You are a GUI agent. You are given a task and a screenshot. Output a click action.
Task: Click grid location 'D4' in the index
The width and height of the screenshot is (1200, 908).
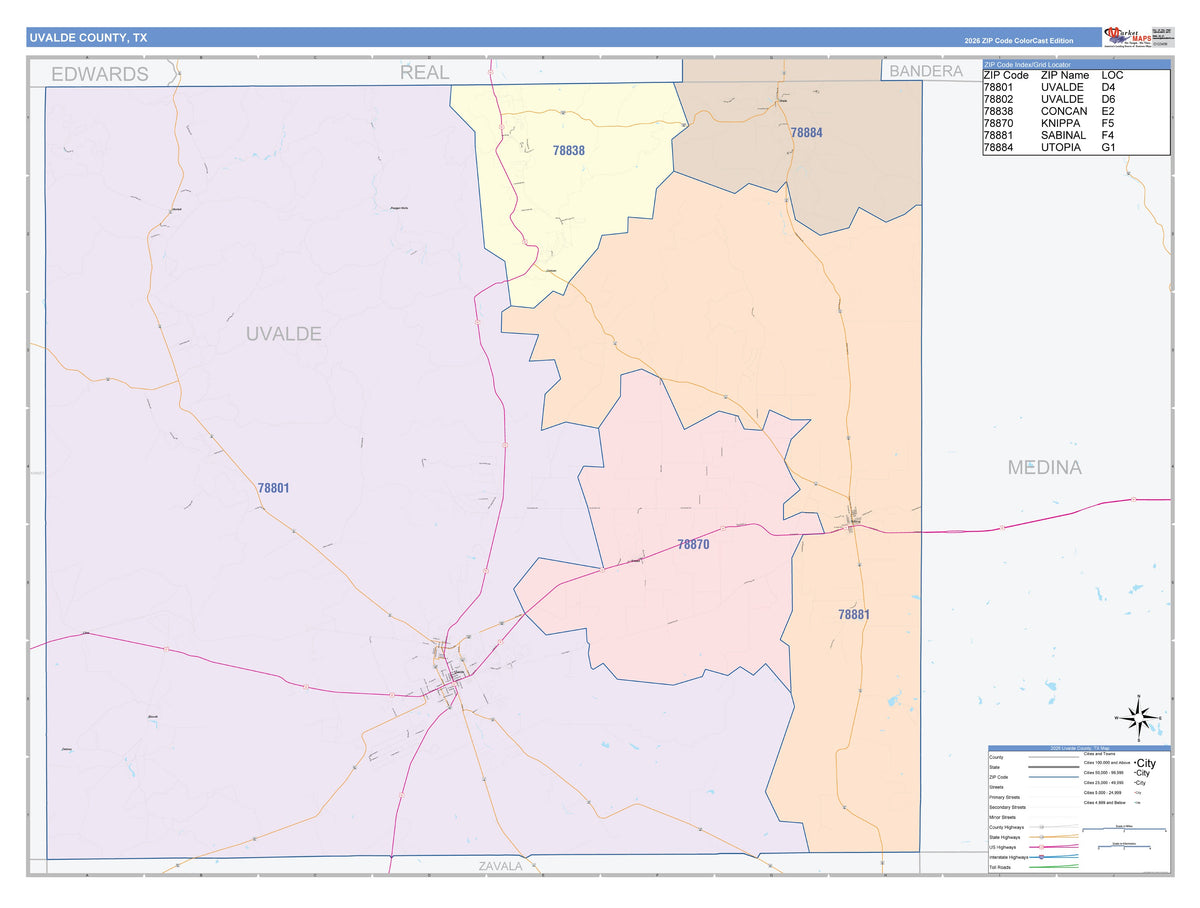click(1108, 87)
